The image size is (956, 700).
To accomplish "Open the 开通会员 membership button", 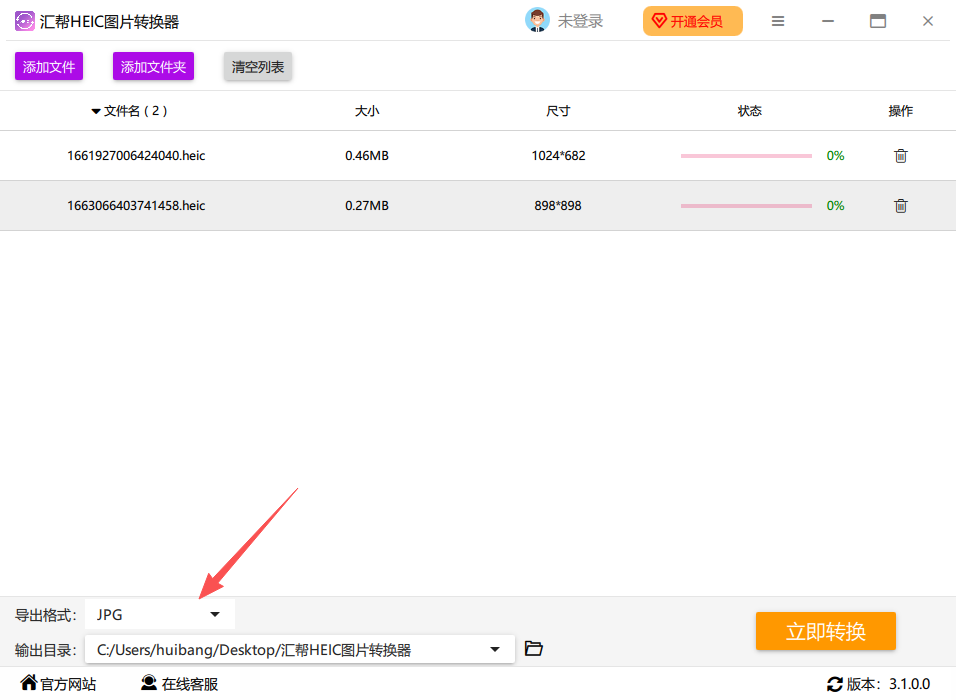I will click(693, 21).
